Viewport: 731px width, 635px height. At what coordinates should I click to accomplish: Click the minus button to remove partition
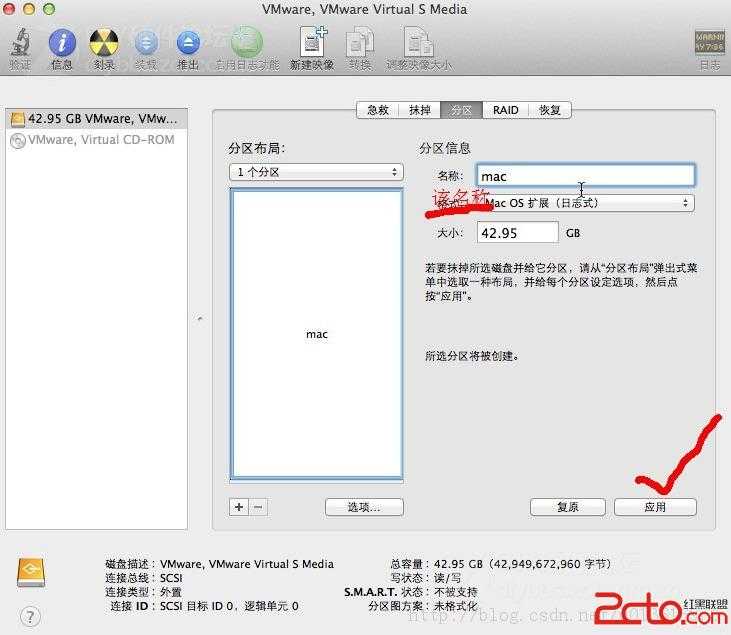click(259, 507)
